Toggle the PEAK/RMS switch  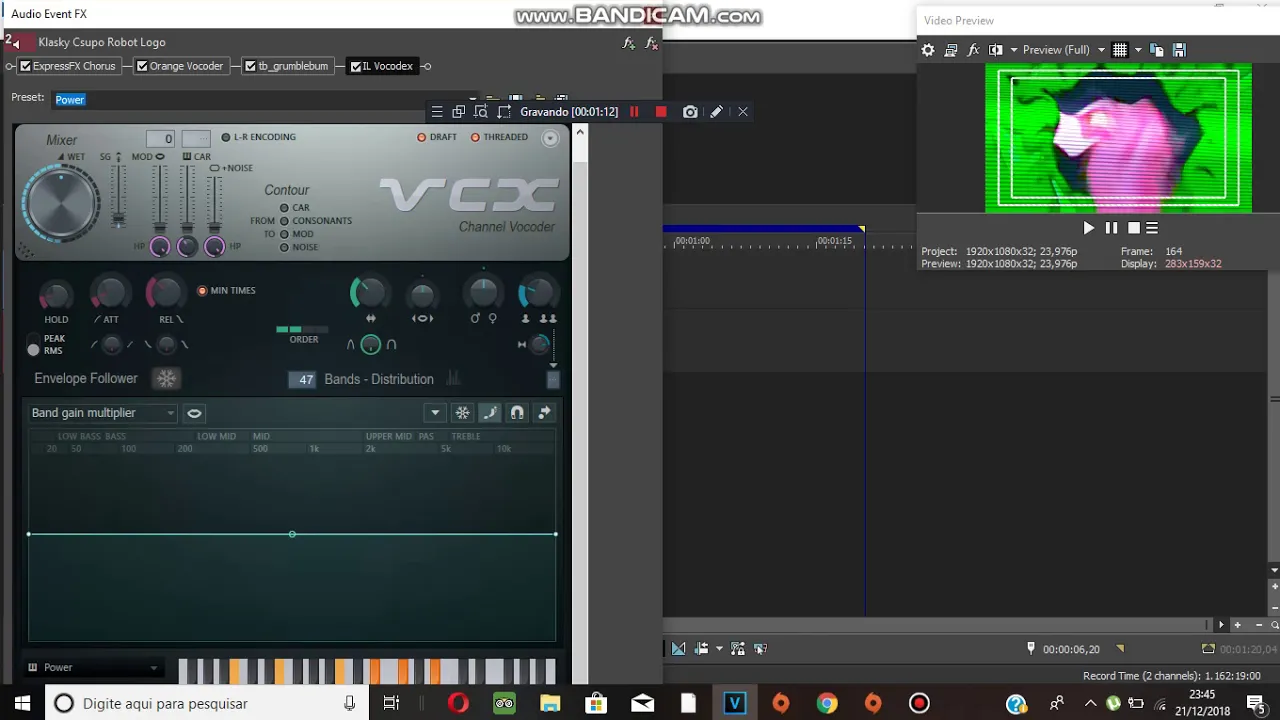(x=34, y=346)
